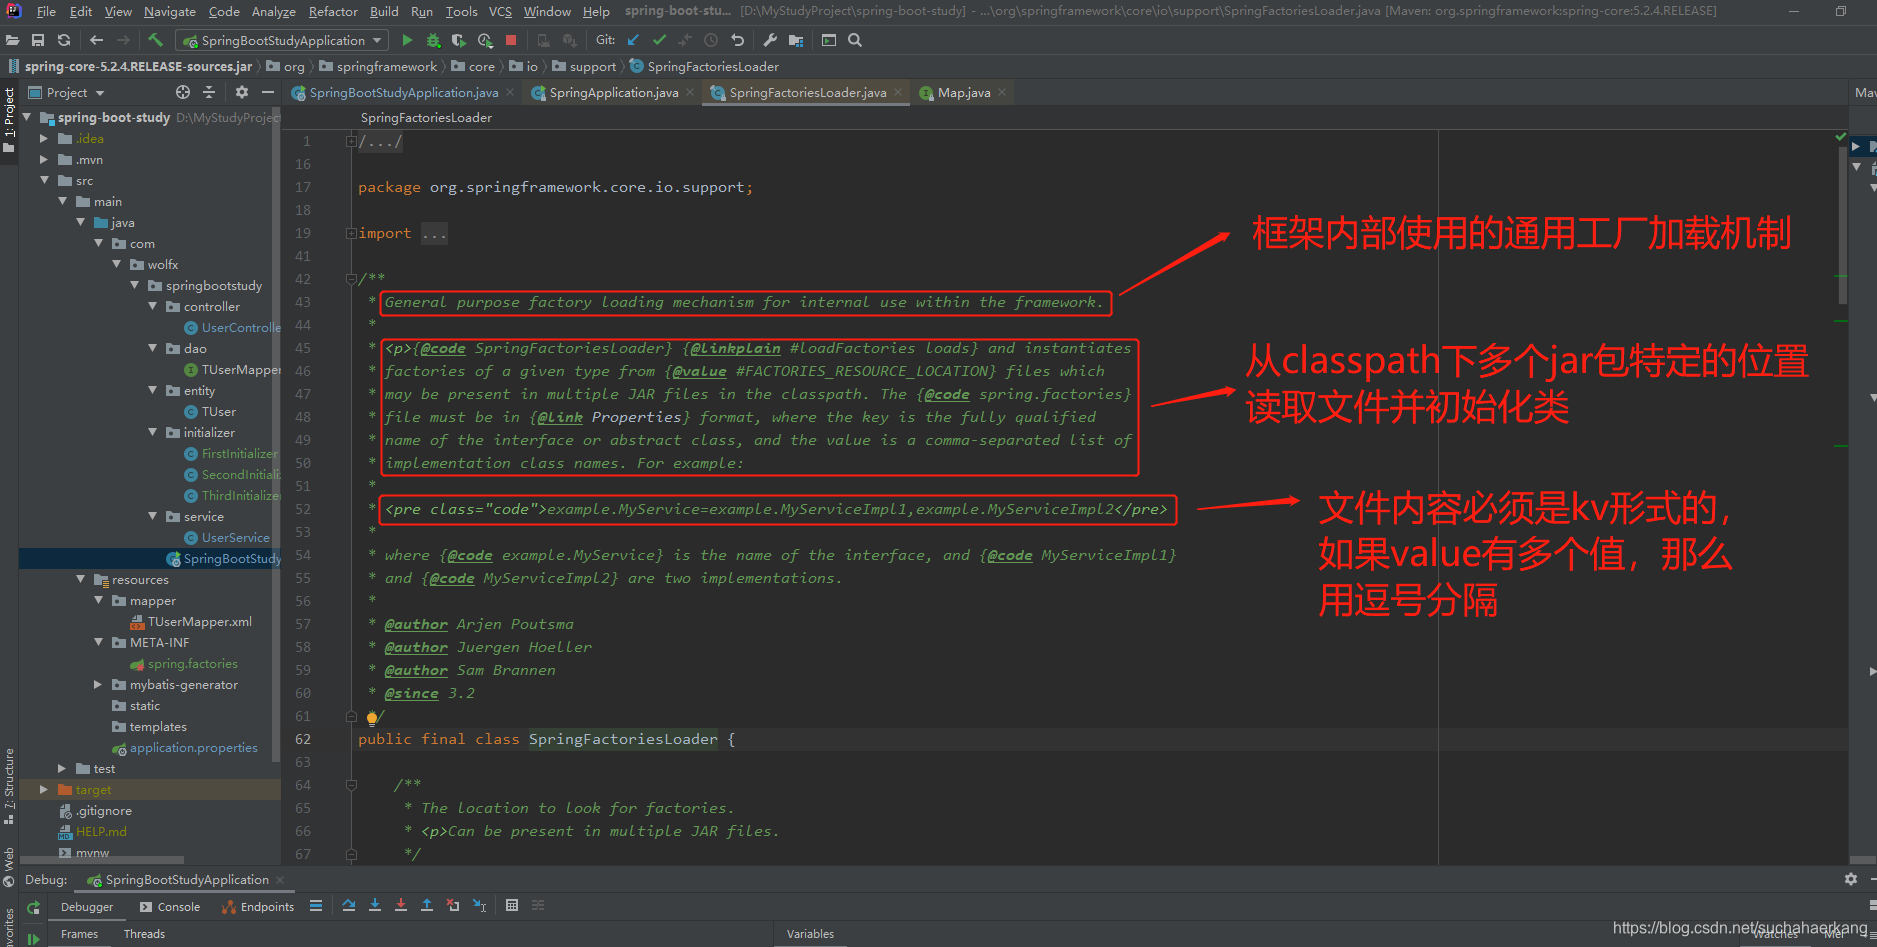
Task: Click the Force Step Into red arrow icon
Action: click(x=401, y=905)
